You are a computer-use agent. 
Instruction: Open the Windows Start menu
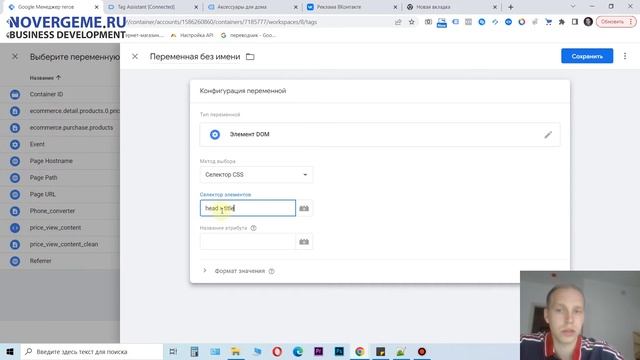click(10, 351)
